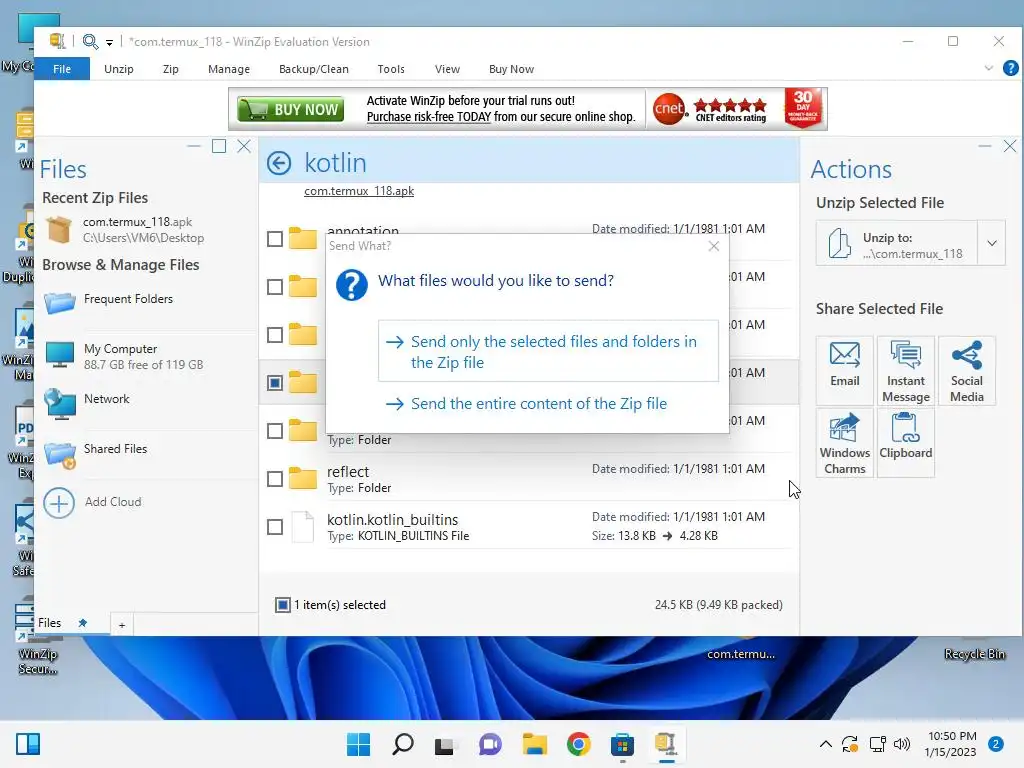Send only the selected files and folders
The image size is (1024, 768).
coord(548,351)
